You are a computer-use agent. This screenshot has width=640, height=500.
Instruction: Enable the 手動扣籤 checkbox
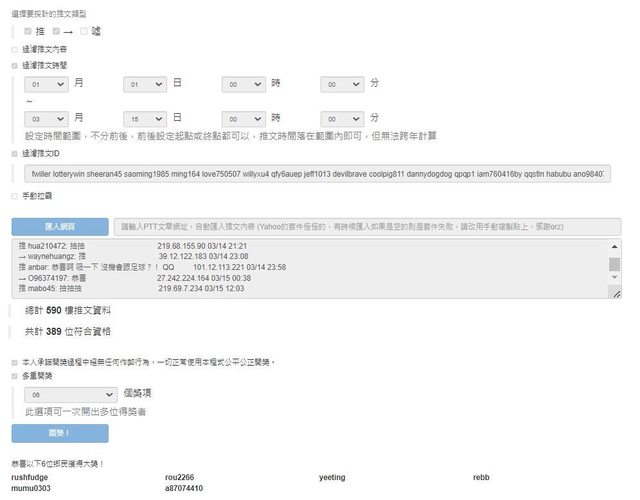[14, 196]
